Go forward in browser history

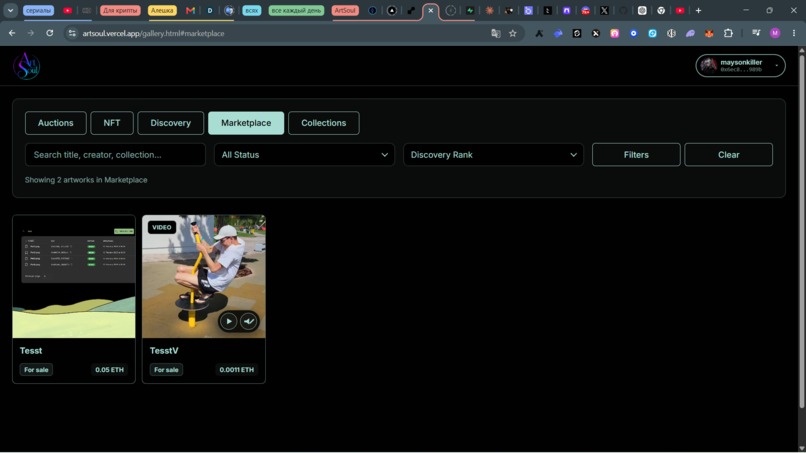coord(31,33)
